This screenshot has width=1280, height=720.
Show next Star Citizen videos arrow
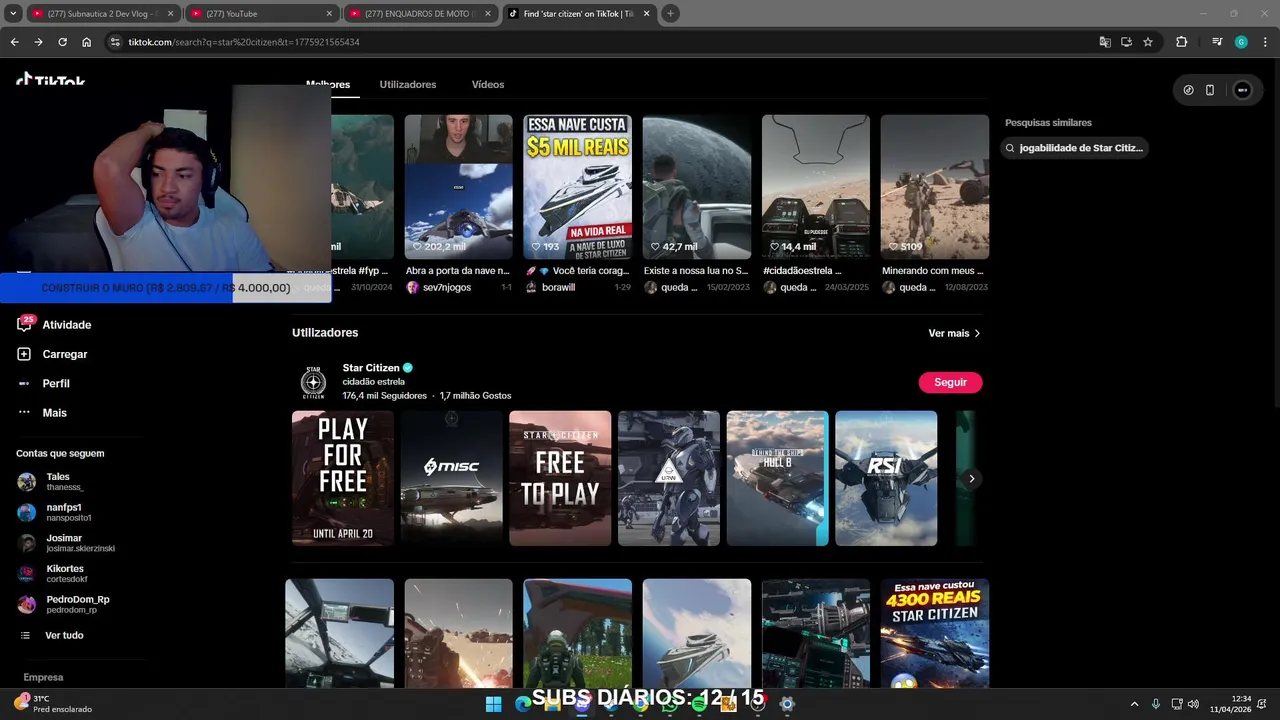coord(971,478)
